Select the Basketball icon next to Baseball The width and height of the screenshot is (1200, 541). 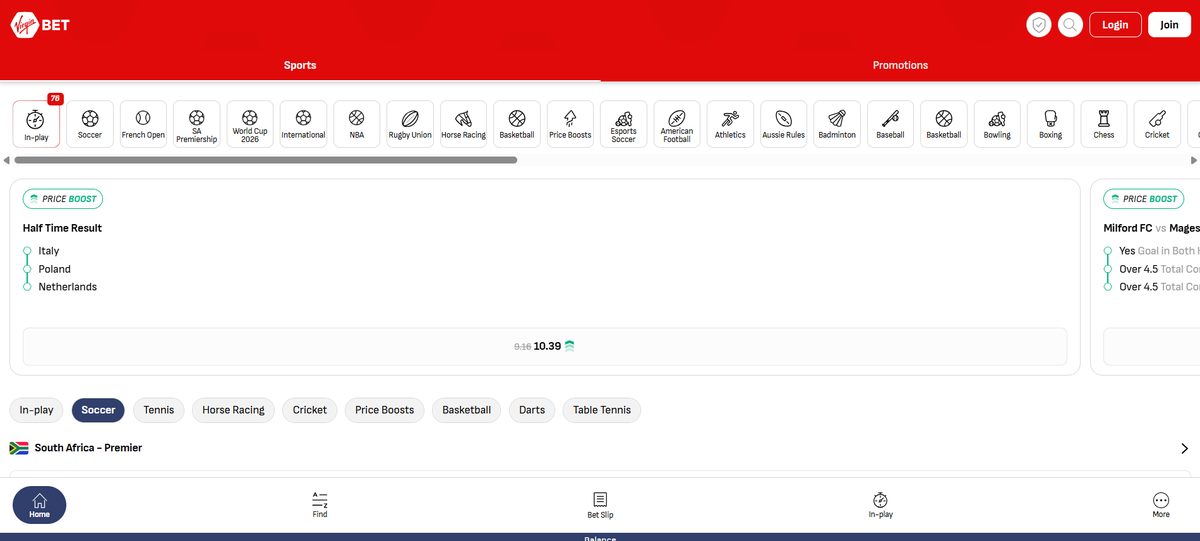(943, 124)
